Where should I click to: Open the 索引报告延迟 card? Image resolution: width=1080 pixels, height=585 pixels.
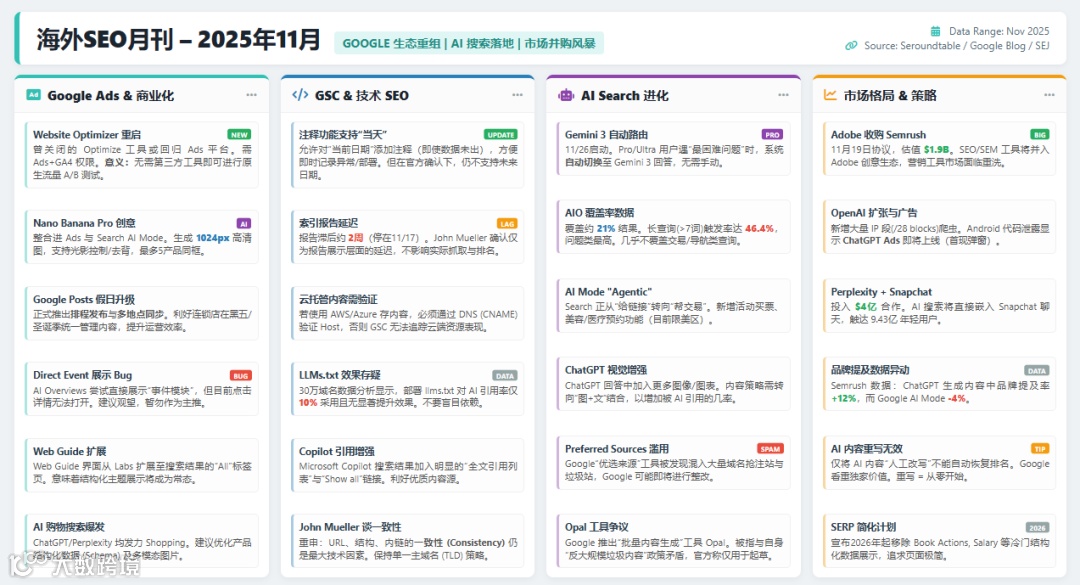click(408, 236)
